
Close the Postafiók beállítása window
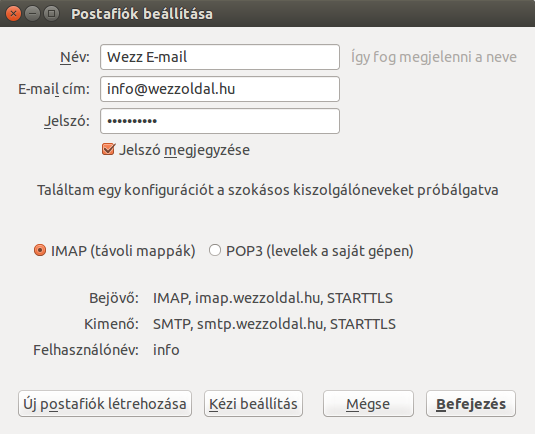[13, 14]
